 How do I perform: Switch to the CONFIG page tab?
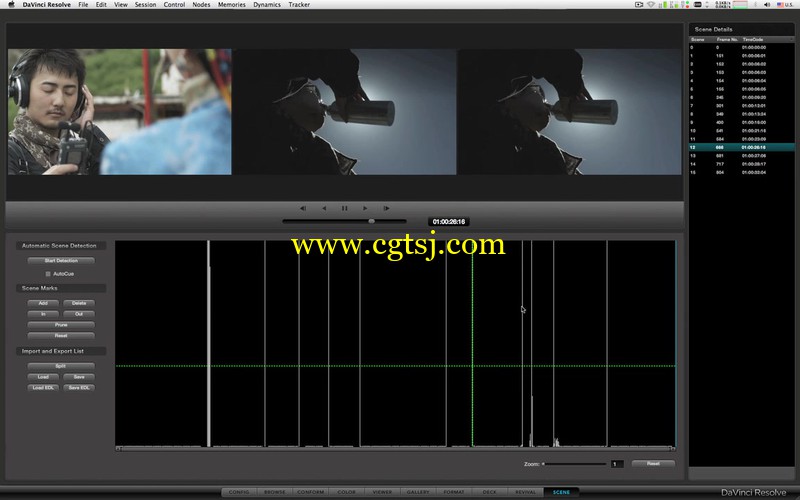coord(239,492)
